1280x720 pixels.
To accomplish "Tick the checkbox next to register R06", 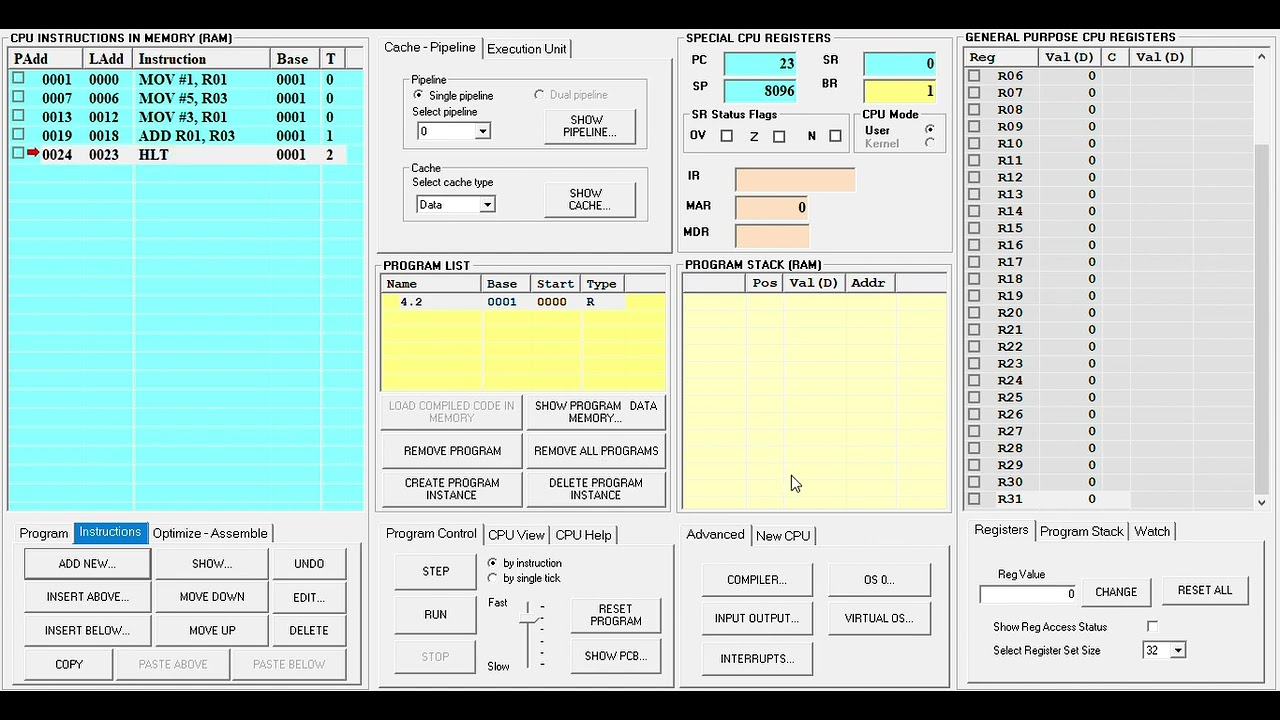I will (x=974, y=75).
